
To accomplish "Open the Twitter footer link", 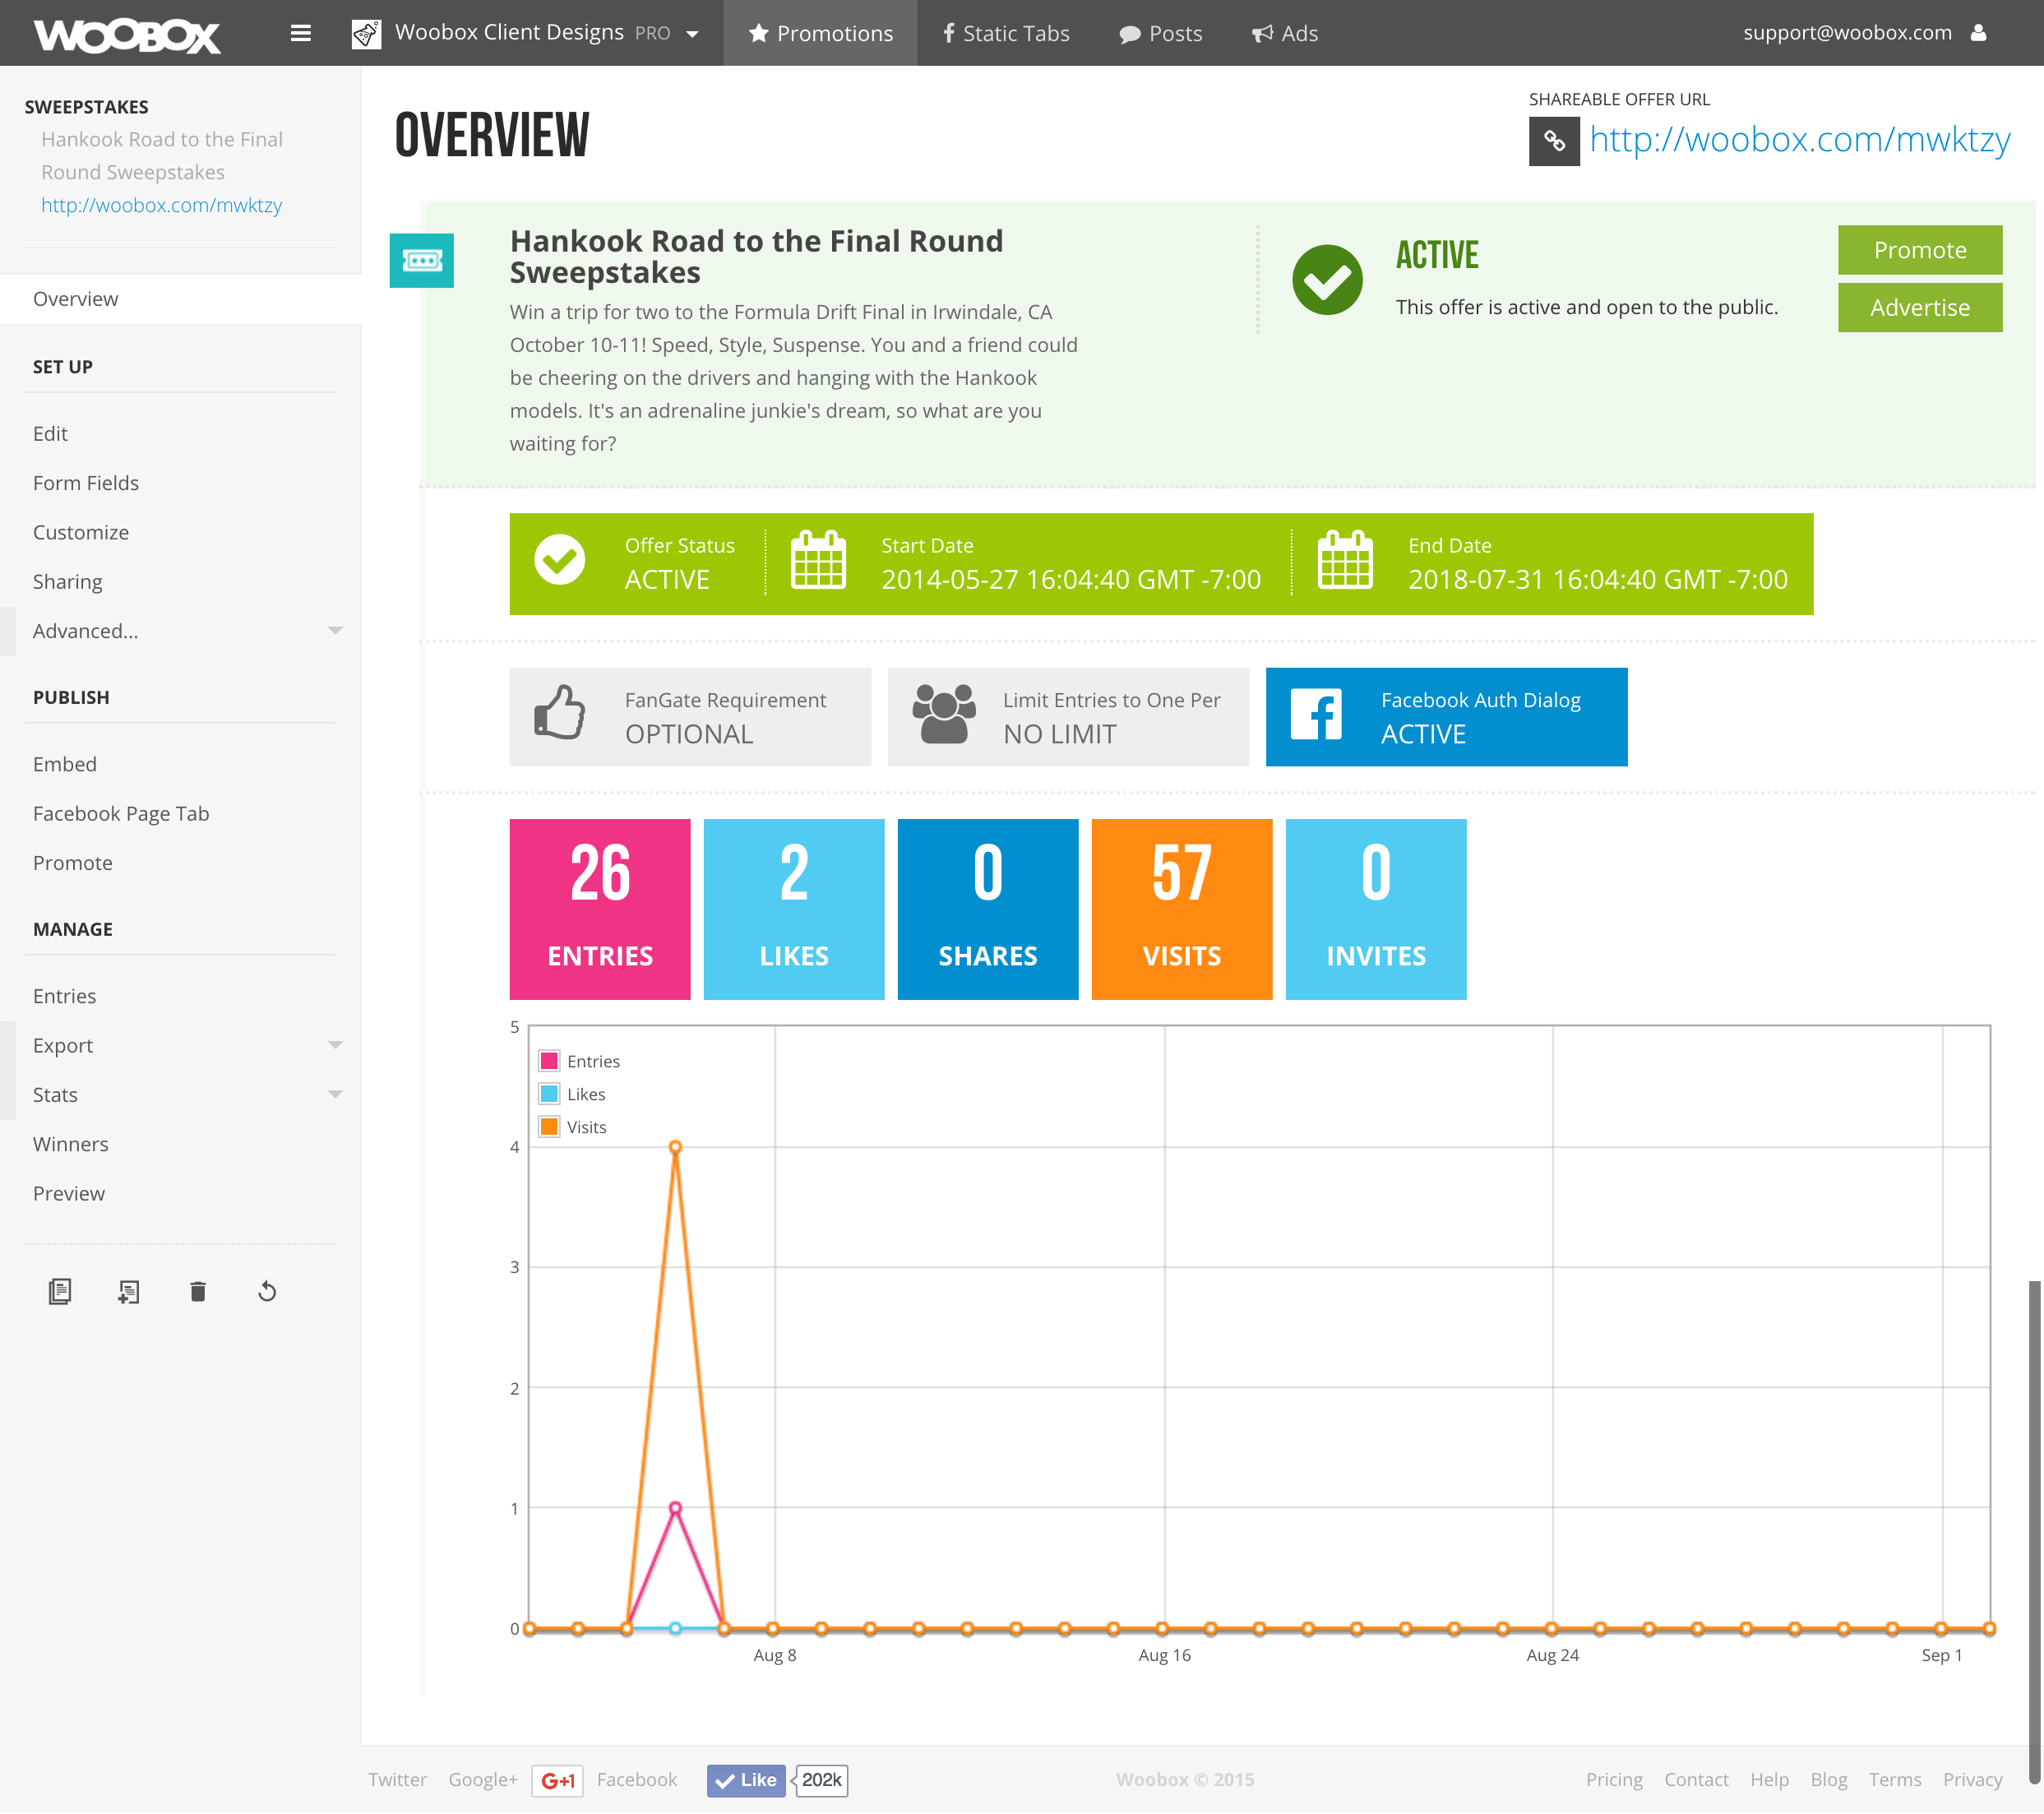I will click(x=397, y=1780).
